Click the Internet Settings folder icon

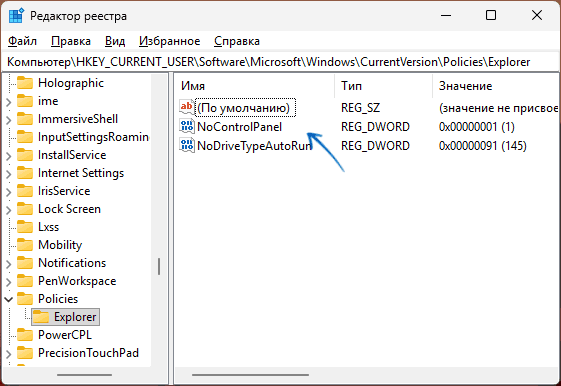point(25,173)
